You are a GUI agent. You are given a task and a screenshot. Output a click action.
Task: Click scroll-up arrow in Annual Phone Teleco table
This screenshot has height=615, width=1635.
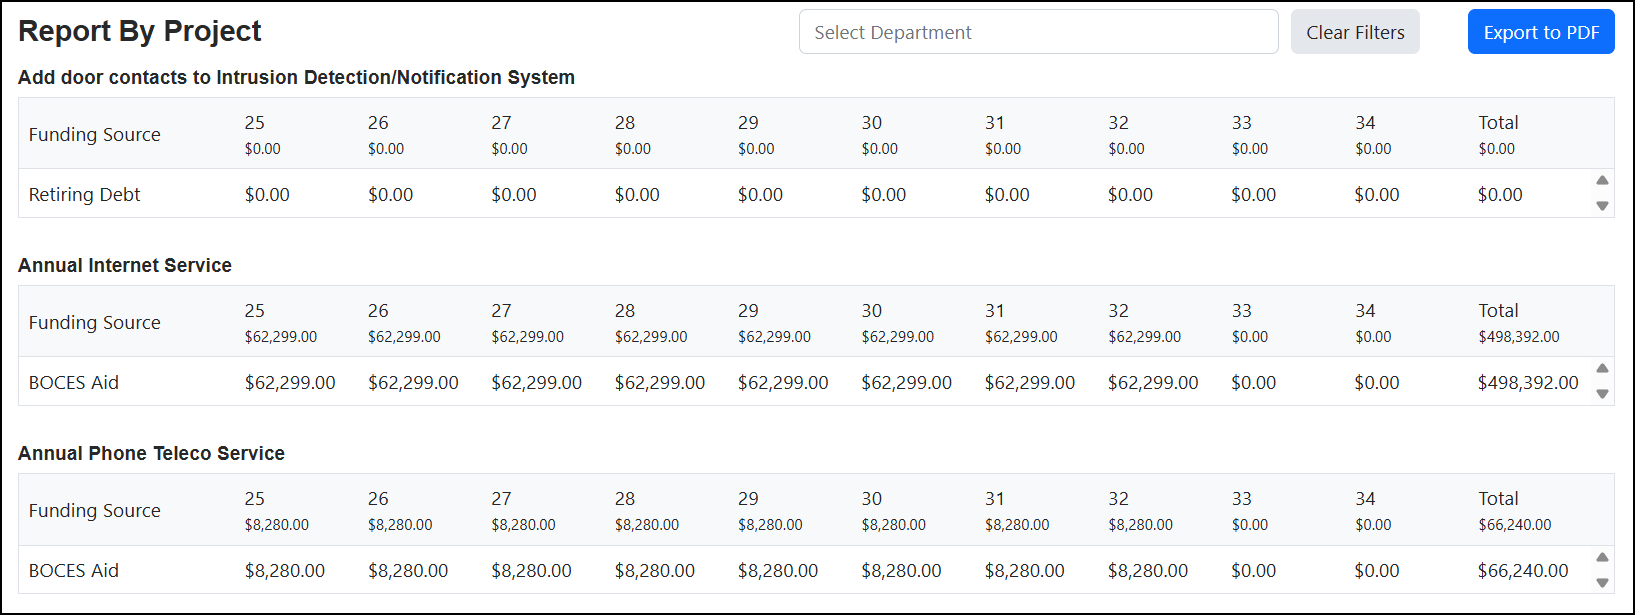[x=1602, y=557]
